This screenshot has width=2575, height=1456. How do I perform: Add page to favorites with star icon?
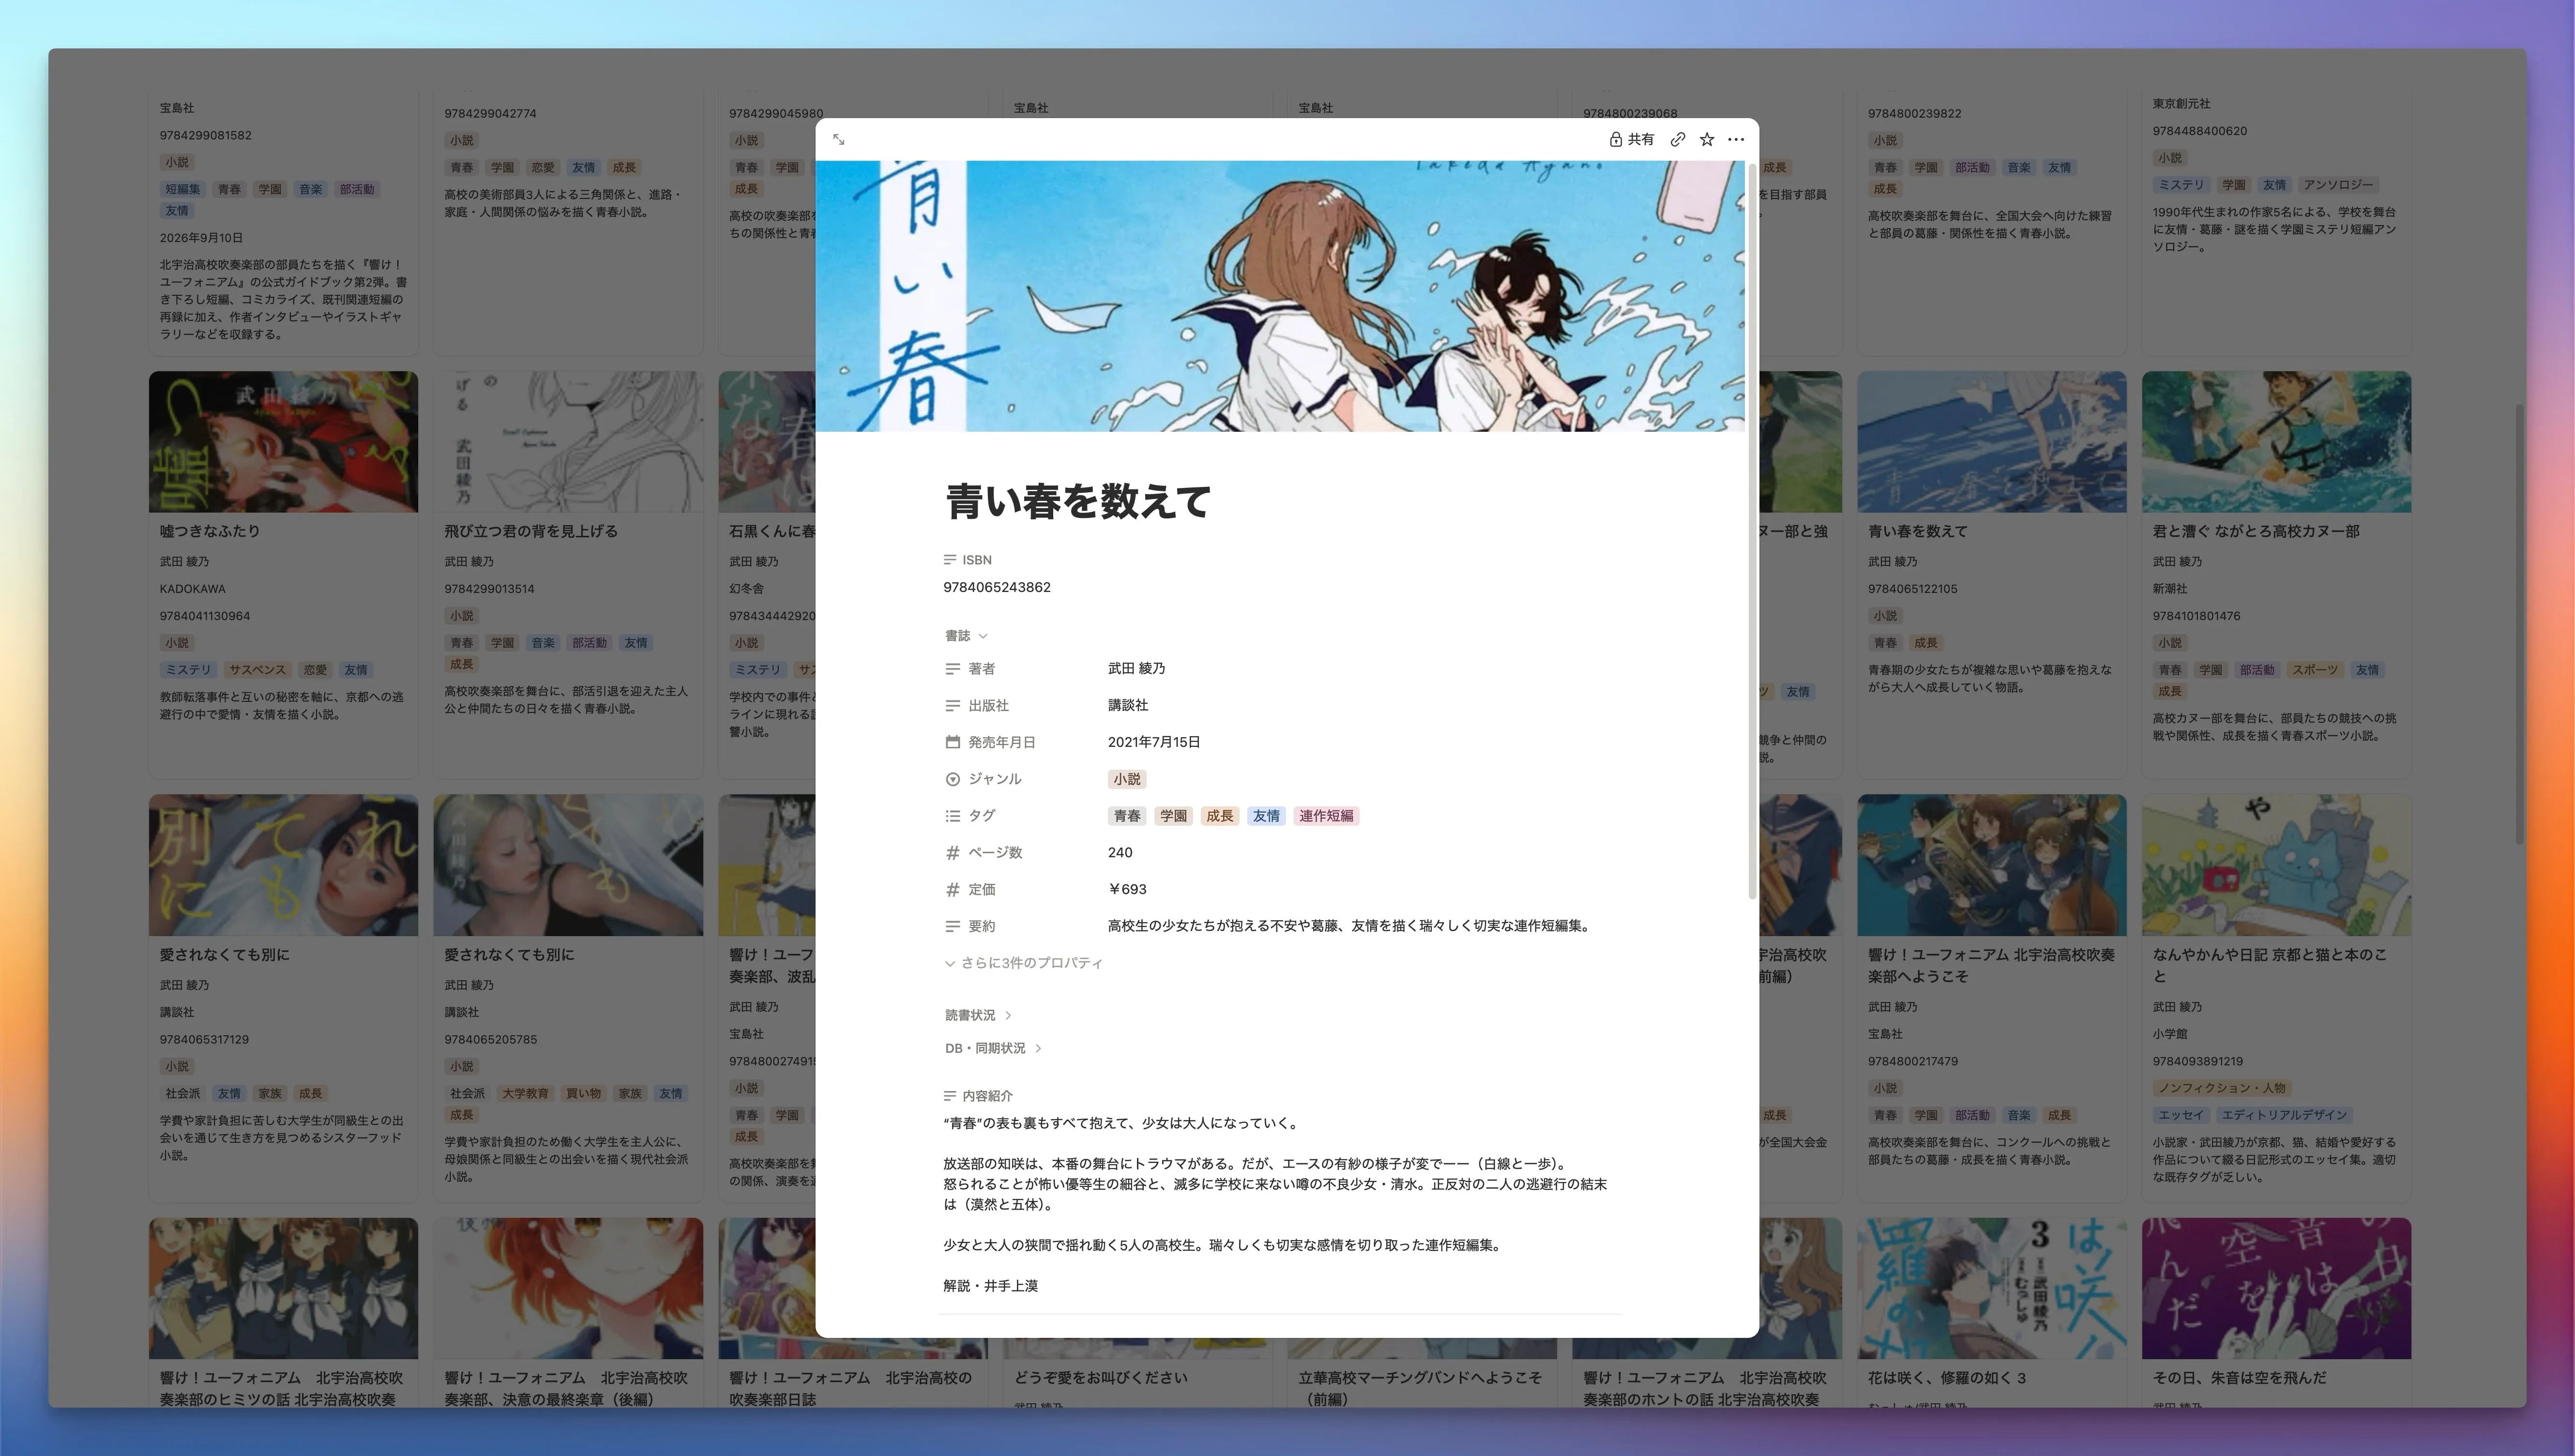click(1707, 140)
